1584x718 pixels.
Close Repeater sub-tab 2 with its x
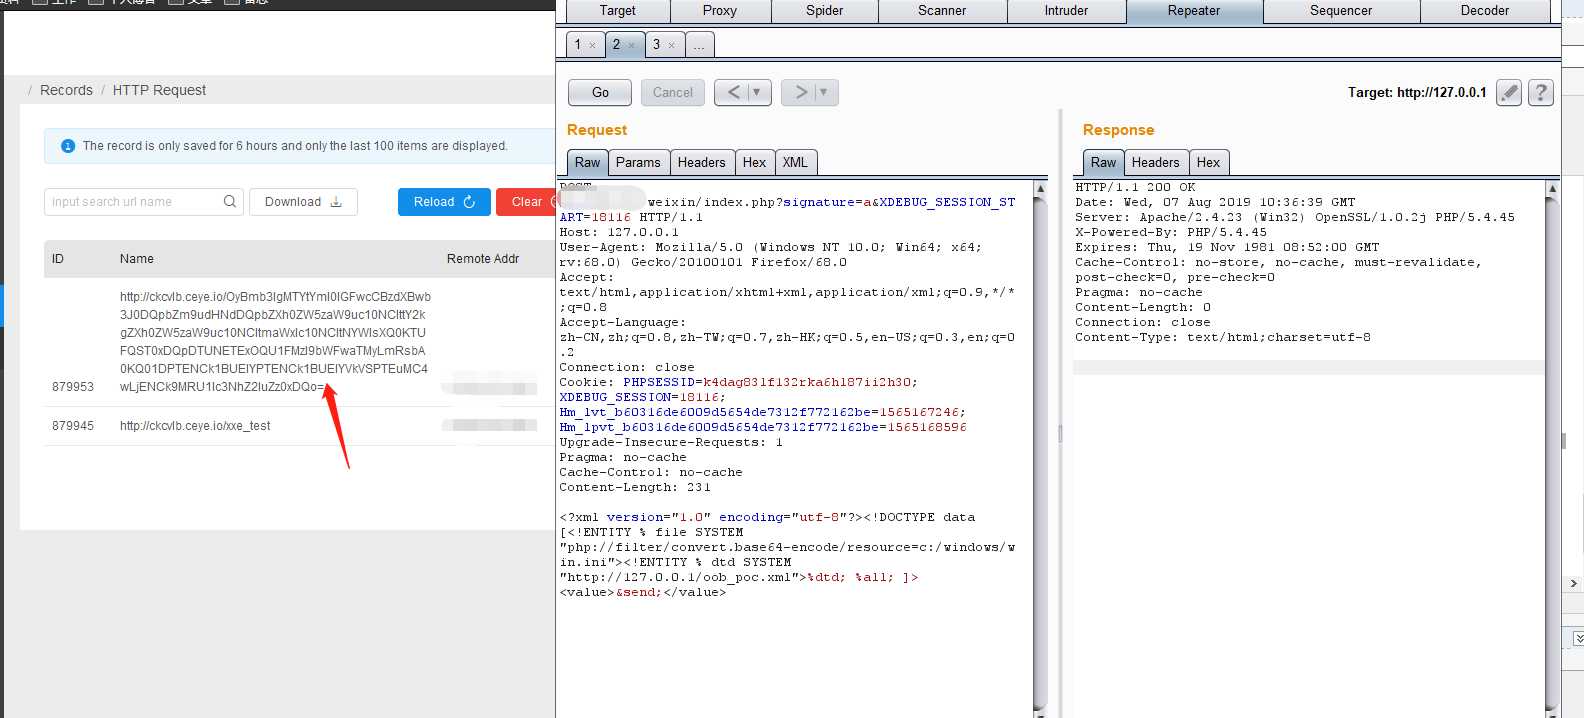tap(631, 45)
